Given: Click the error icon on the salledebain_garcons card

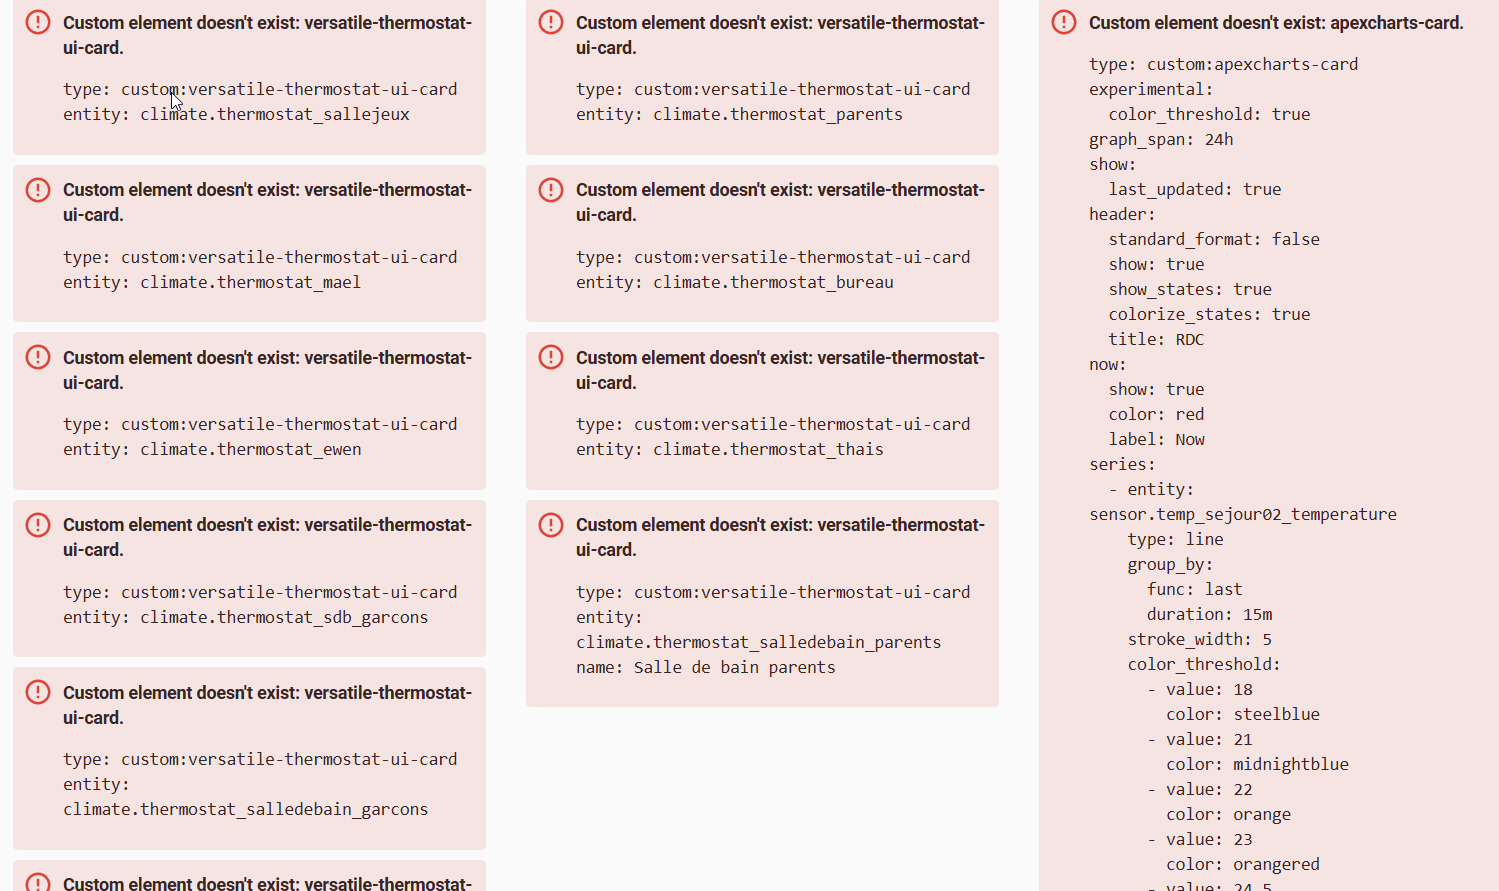Looking at the screenshot, I should coord(38,692).
